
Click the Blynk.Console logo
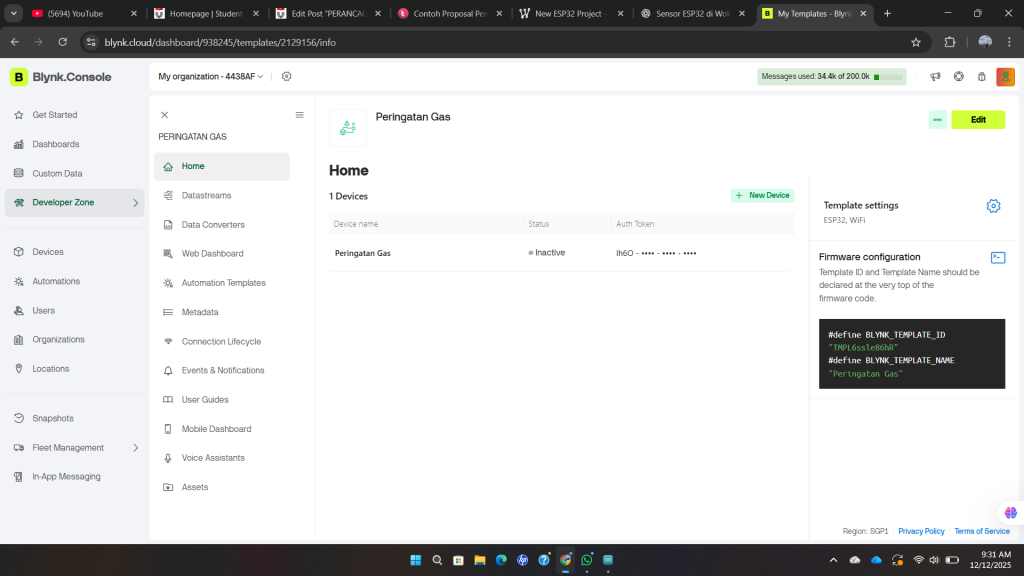pyautogui.click(x=61, y=77)
